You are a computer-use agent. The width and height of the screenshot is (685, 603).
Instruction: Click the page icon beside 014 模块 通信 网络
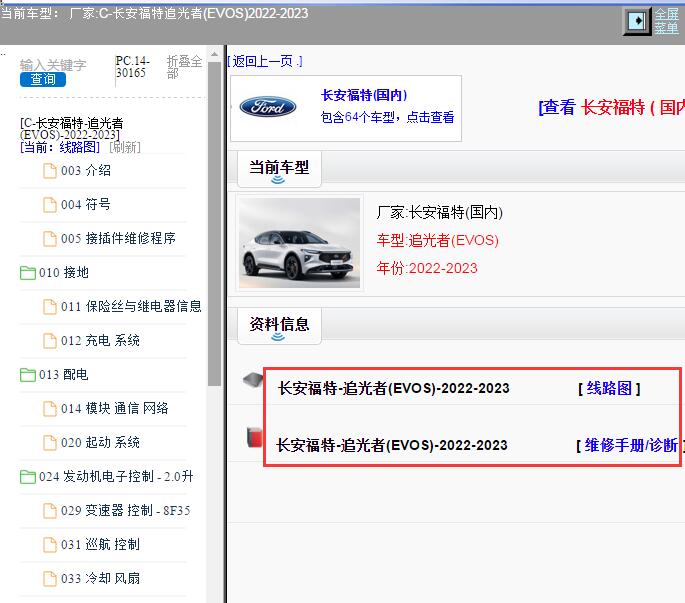click(50, 409)
